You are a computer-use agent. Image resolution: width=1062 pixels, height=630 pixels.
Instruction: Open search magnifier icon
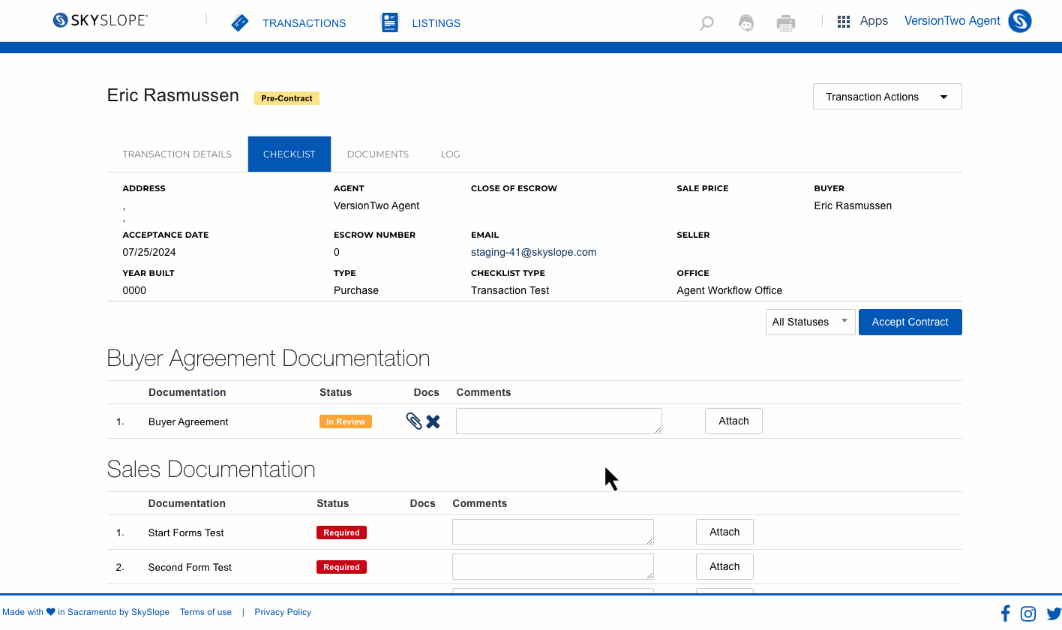[x=706, y=23]
